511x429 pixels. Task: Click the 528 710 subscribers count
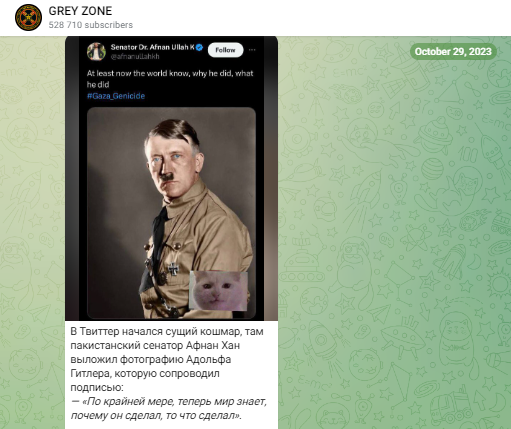click(x=91, y=25)
